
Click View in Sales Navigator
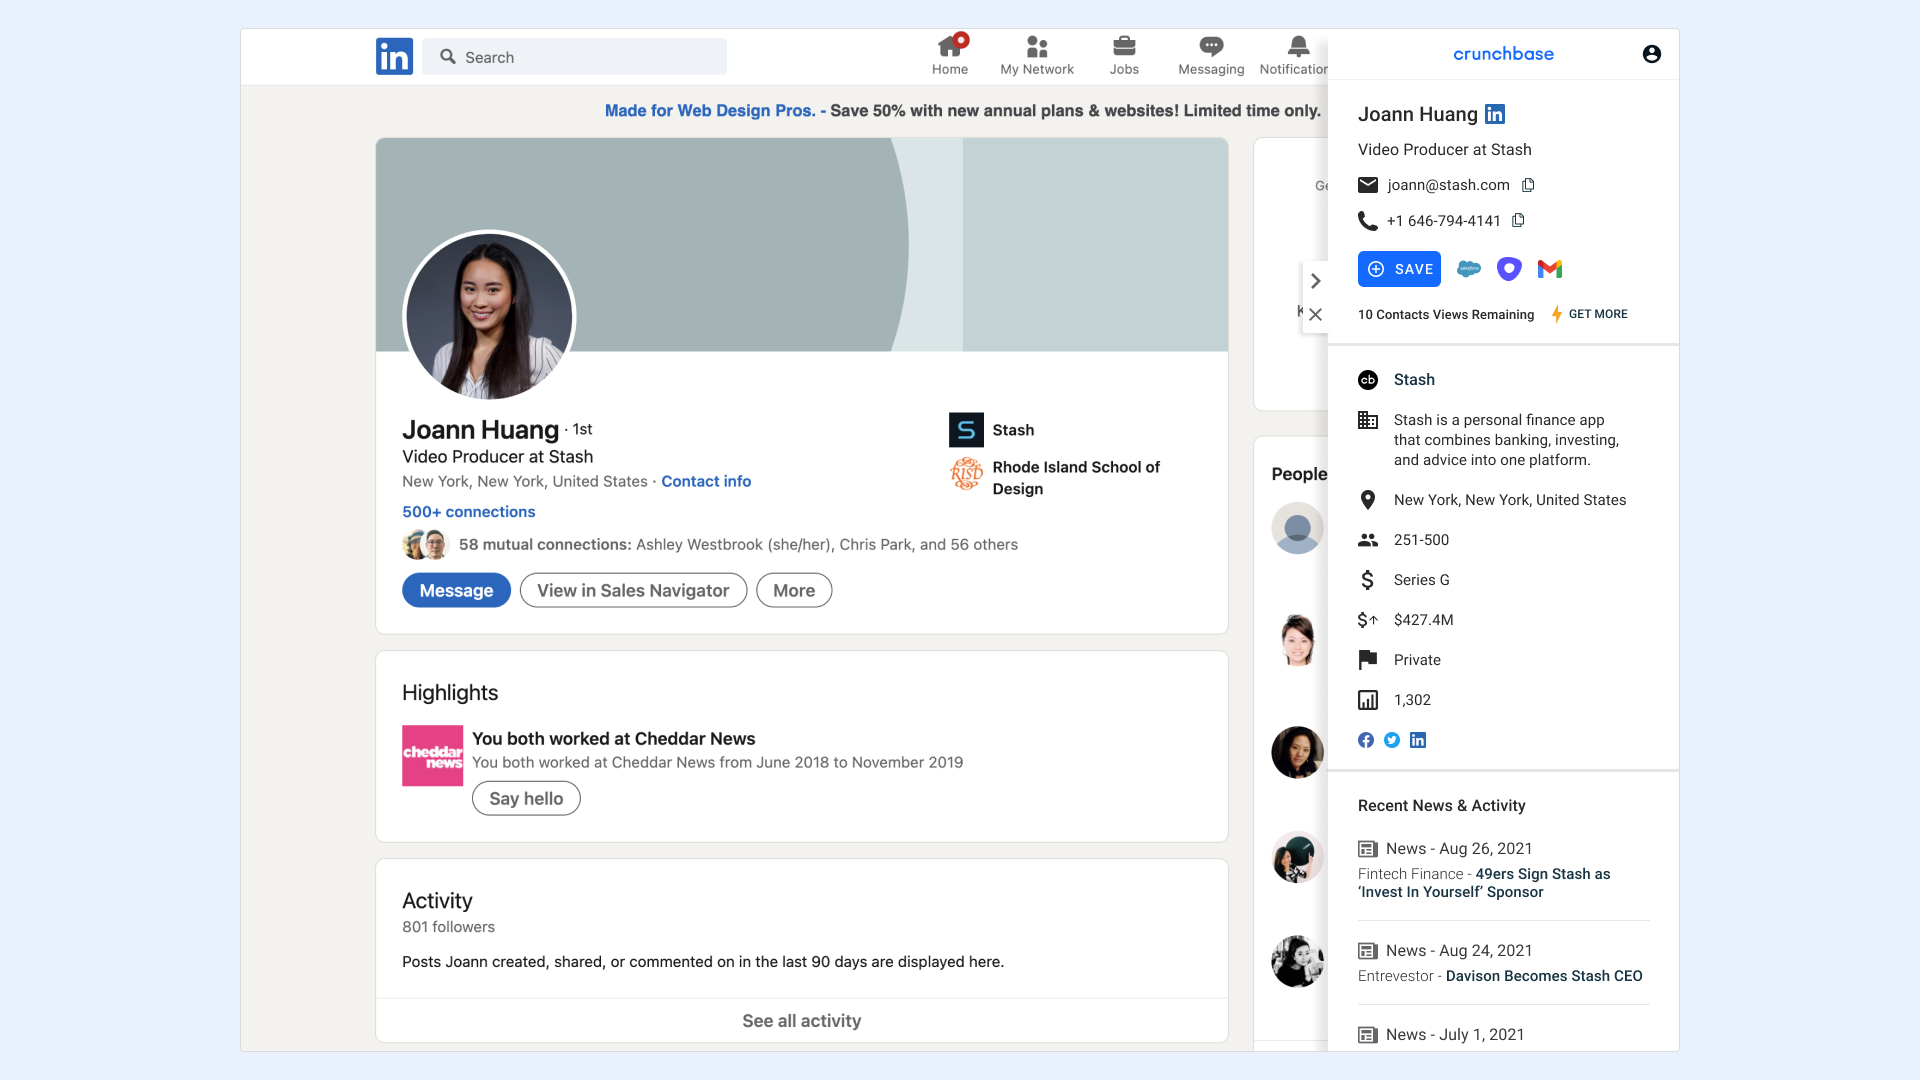point(633,590)
